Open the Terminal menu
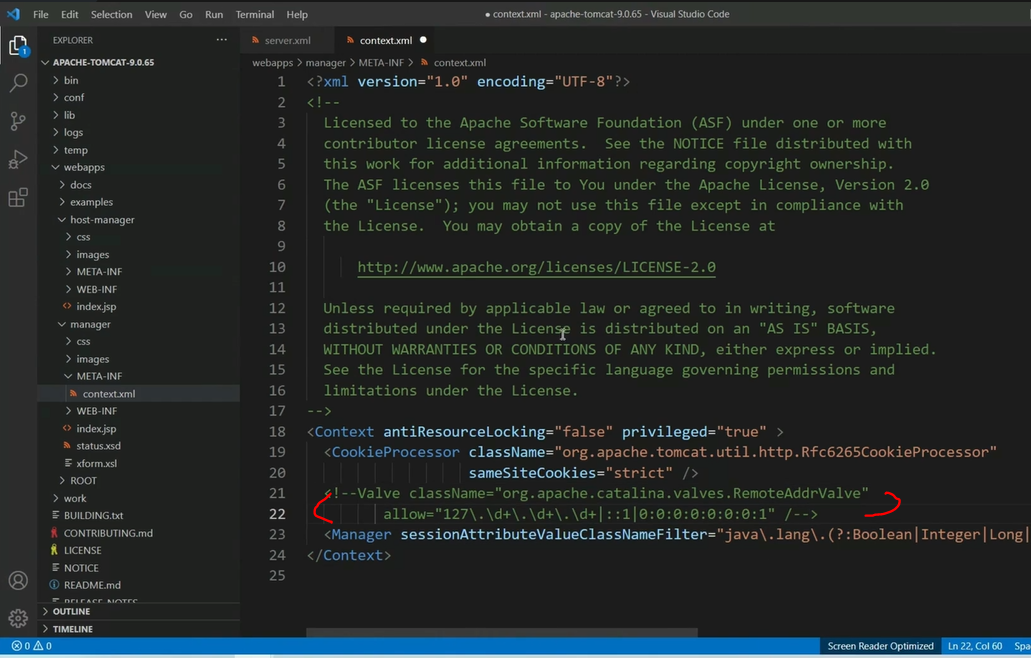Image resolution: width=1031 pixels, height=658 pixels. (x=254, y=14)
